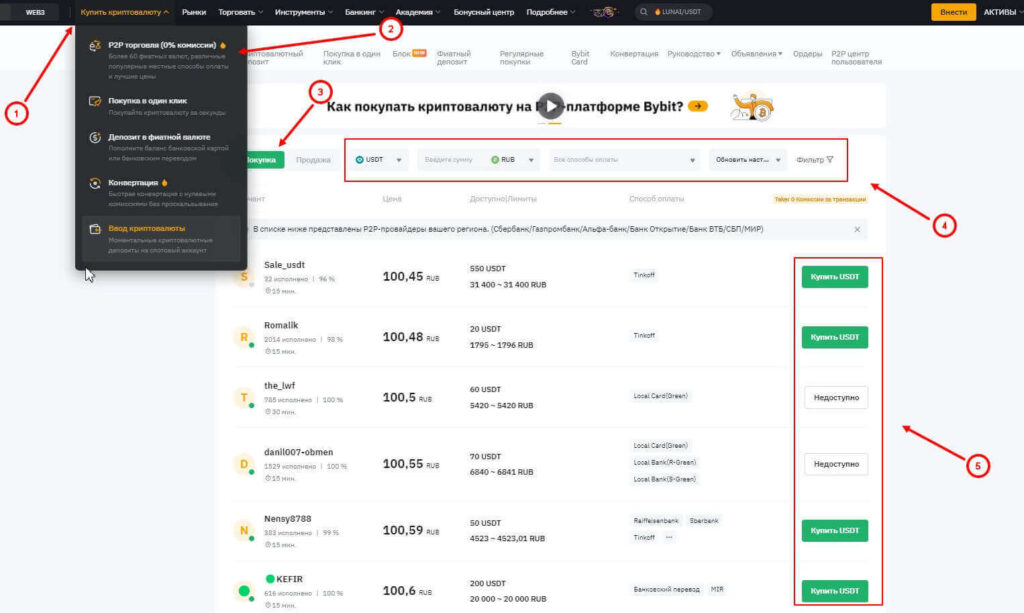Close the P2P providers notice banner
The image size is (1024, 613).
pos(857,229)
